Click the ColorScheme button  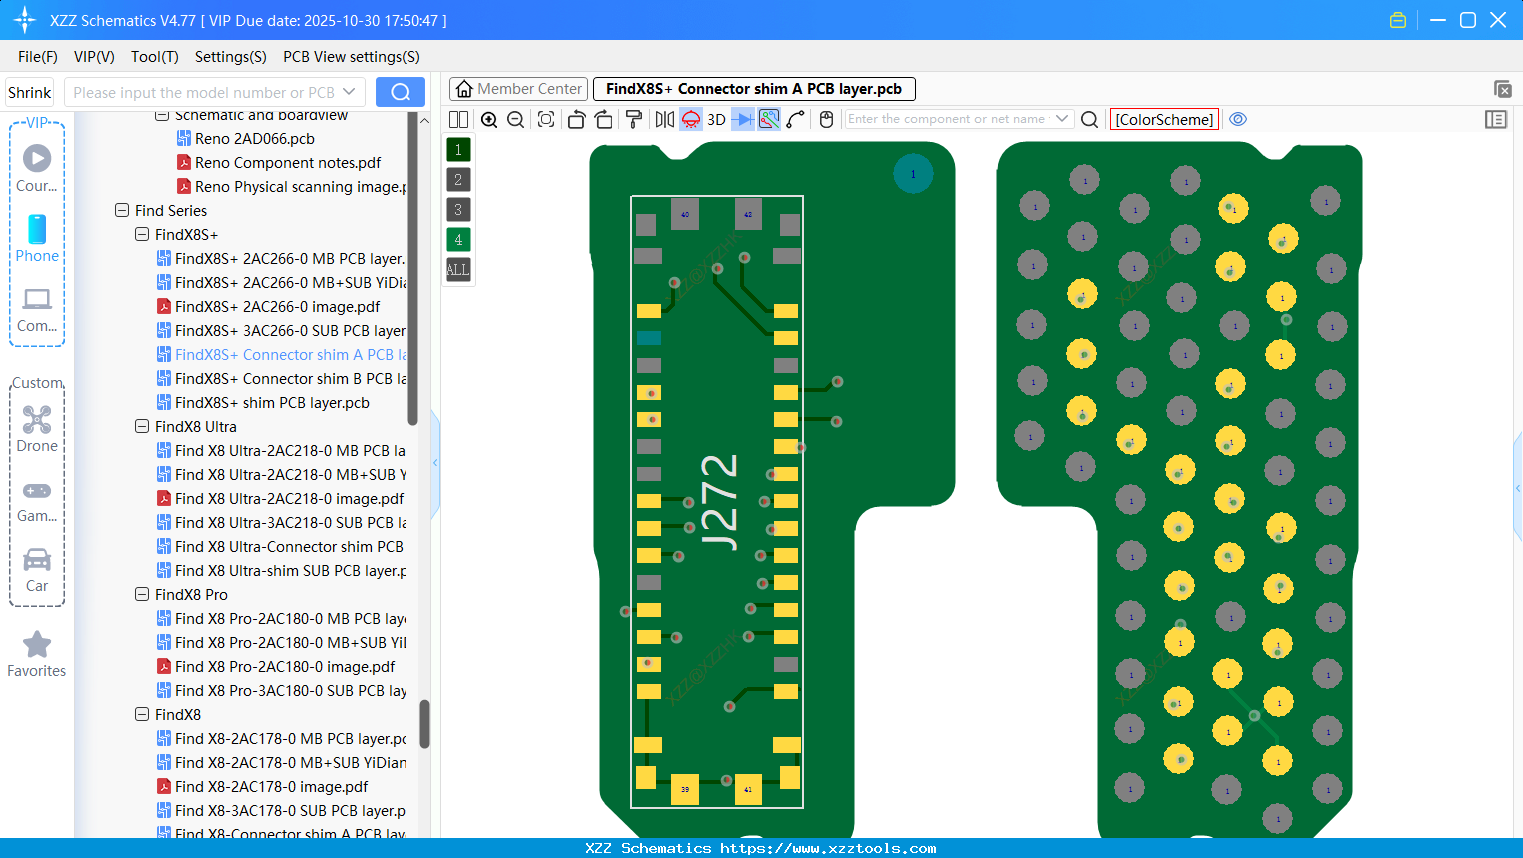tap(1164, 119)
